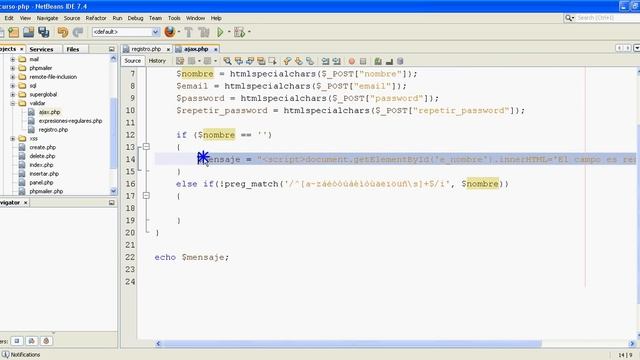This screenshot has width=640, height=360.
Task: Click the Debug Project icon
Action: point(240,32)
